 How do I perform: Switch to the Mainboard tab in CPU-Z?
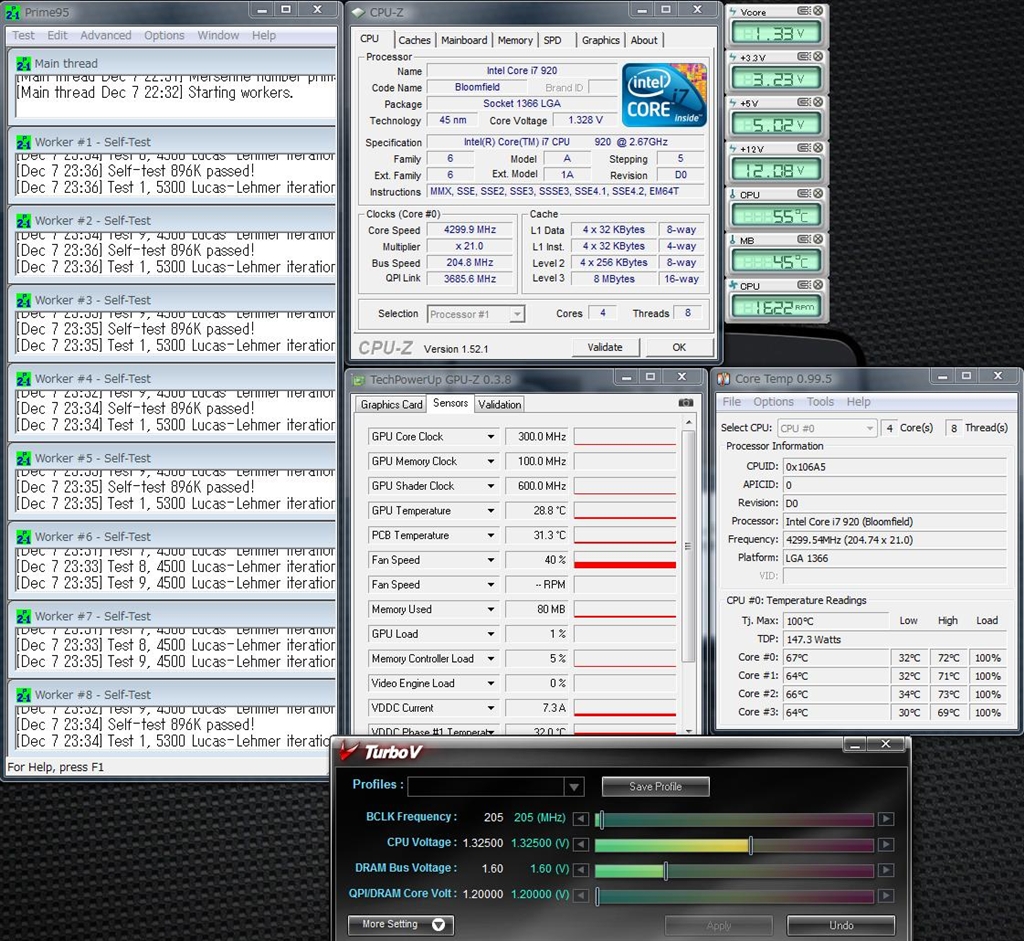point(464,40)
